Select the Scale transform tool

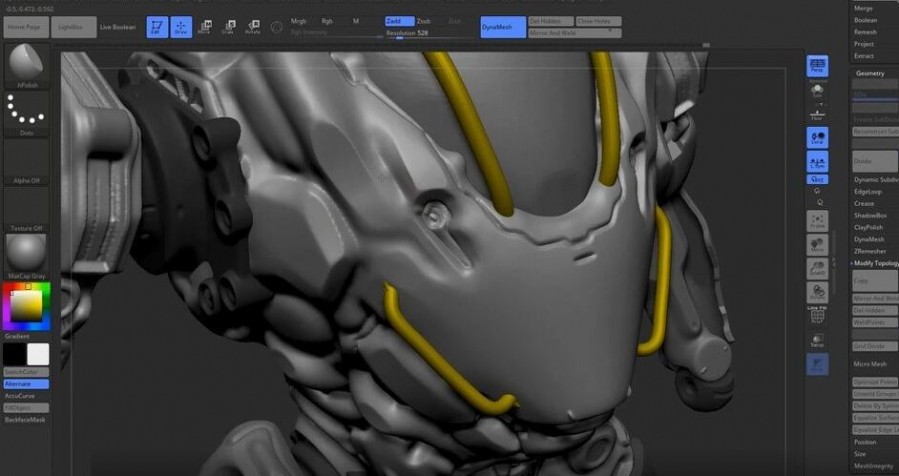(x=229, y=27)
